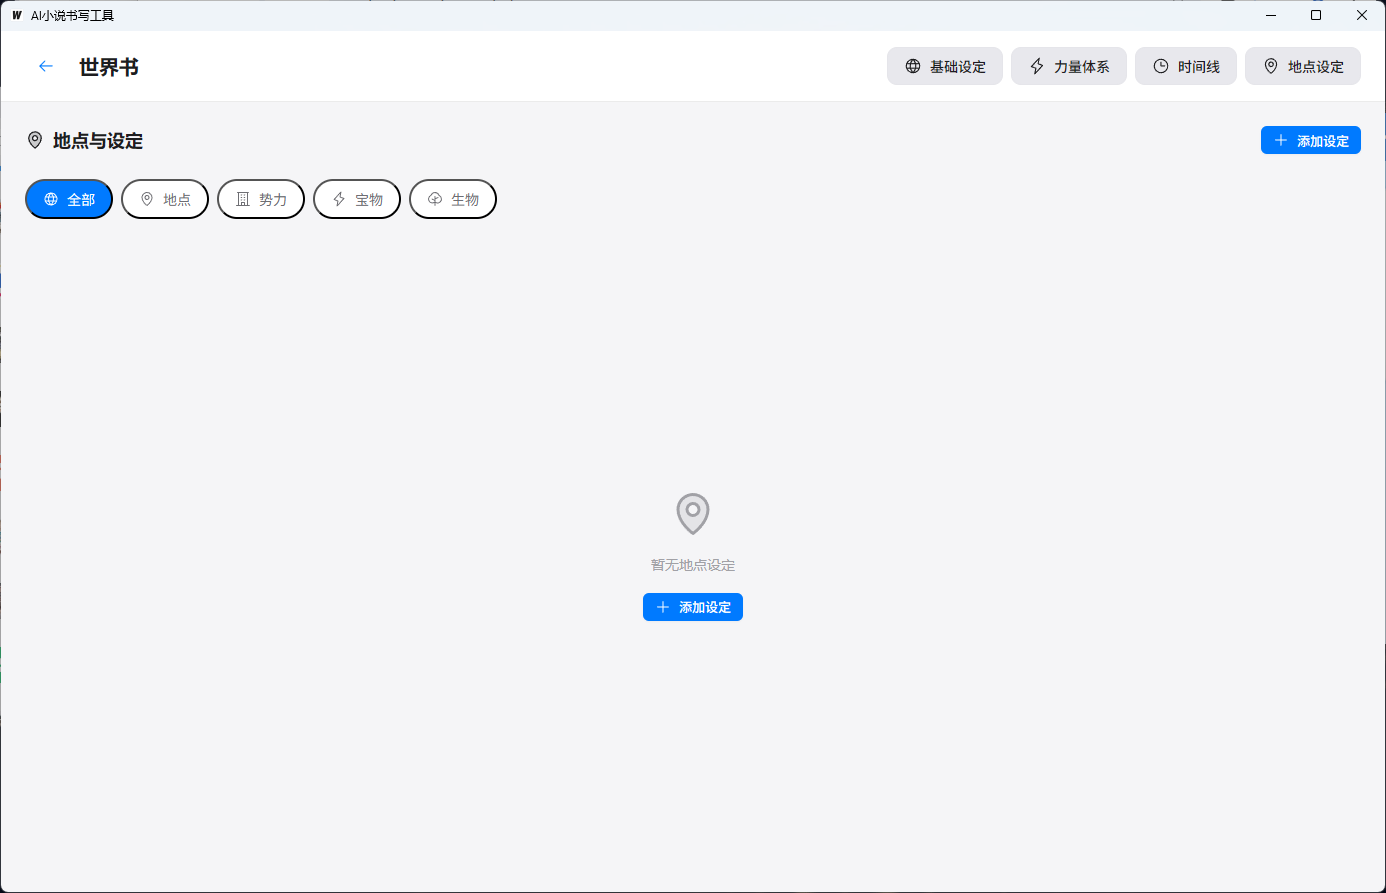The image size is (1386, 893).
Task: Select the 全部 filter chip
Action: coord(69,199)
